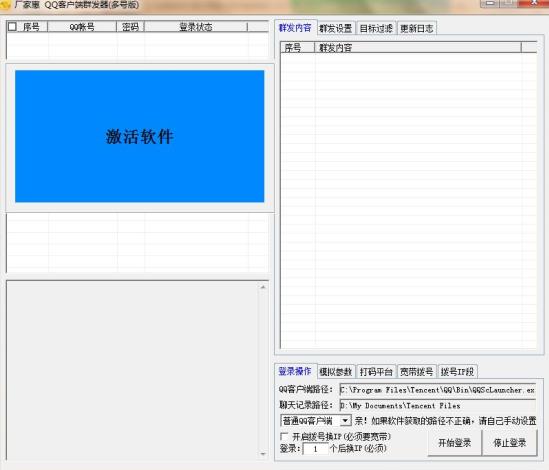Enable the 开启拨号换IP checkbox
Image resolution: width=549 pixels, height=470 pixels.
[284, 437]
